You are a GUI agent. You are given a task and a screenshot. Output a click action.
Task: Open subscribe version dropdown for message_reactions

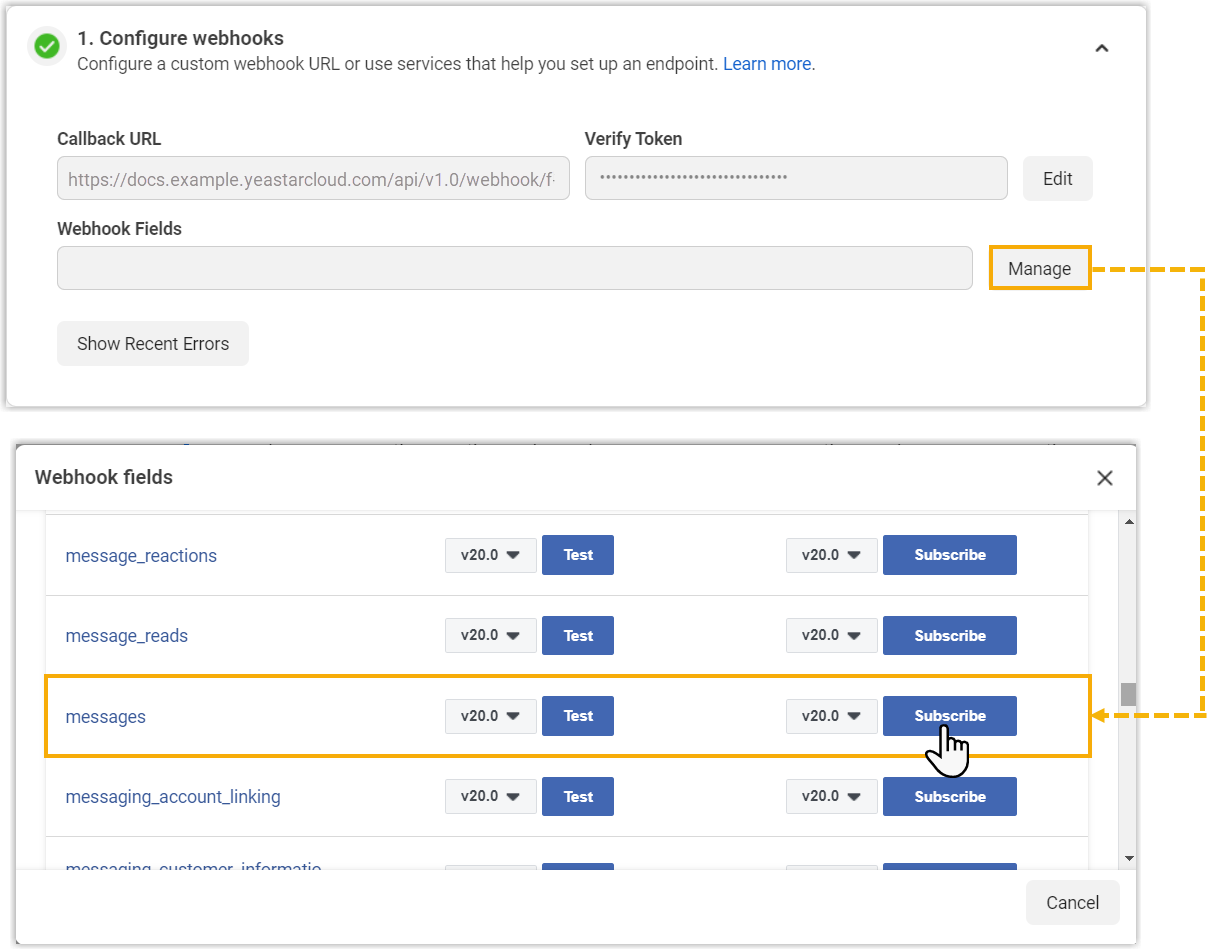point(831,555)
